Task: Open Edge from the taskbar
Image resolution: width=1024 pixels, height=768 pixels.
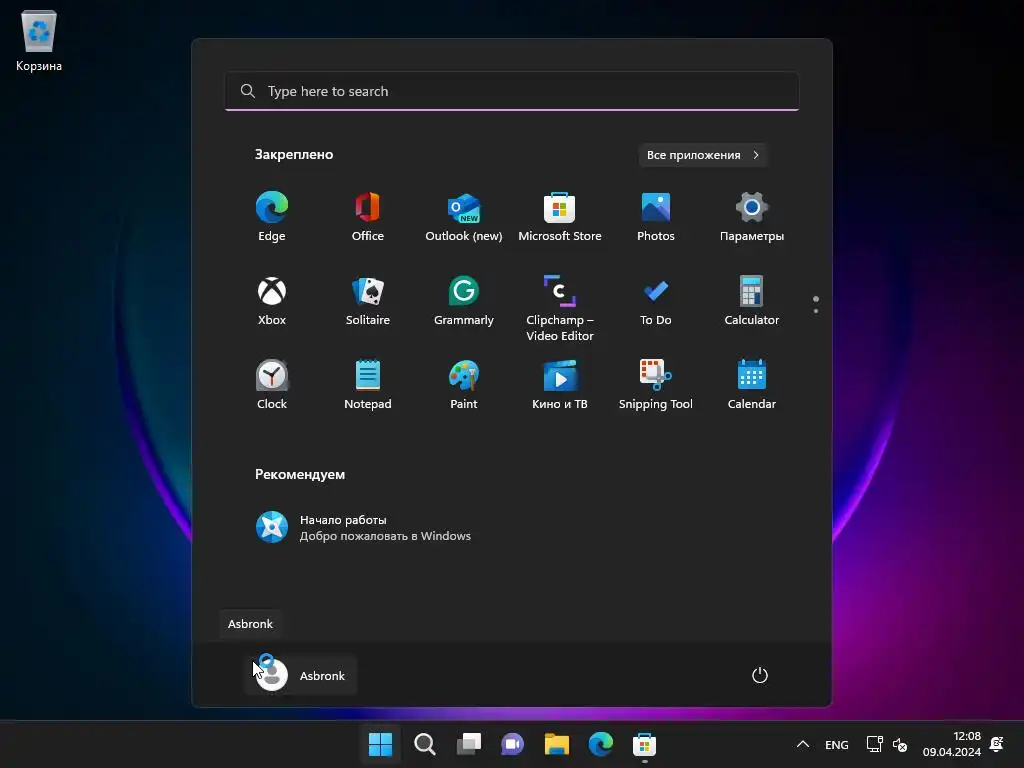Action: [600, 744]
